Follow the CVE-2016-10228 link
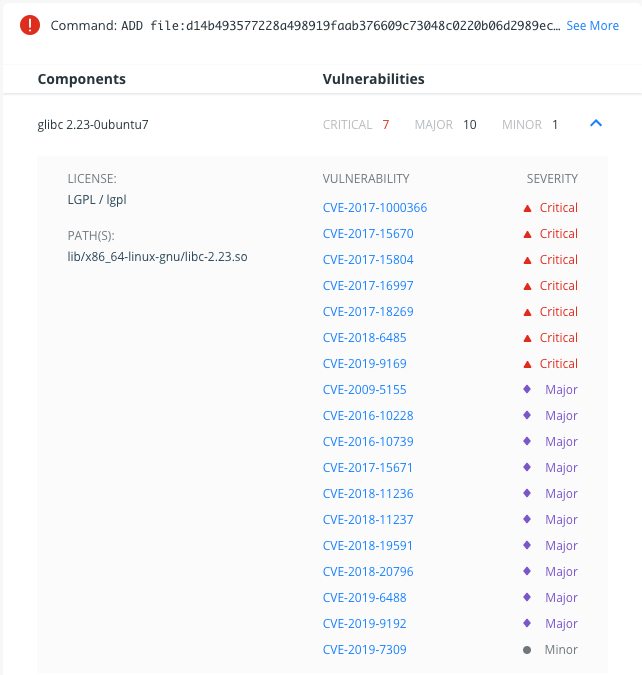The image size is (642, 675). tap(368, 415)
